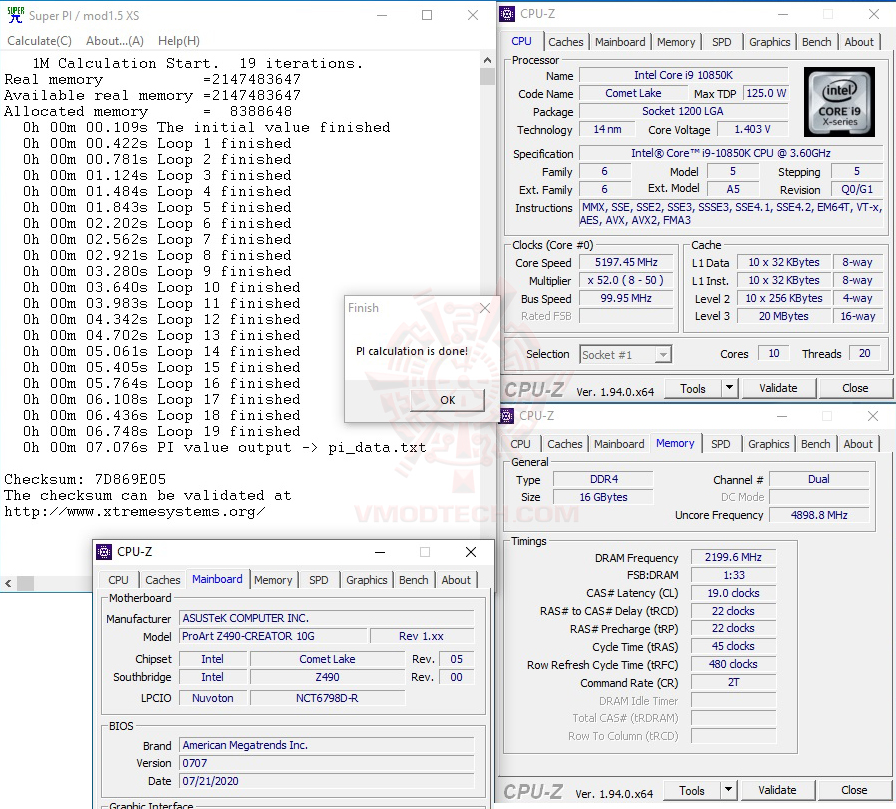Click Super PI vertical scrollbar up arrow
The height and width of the screenshot is (809, 896).
tap(487, 60)
